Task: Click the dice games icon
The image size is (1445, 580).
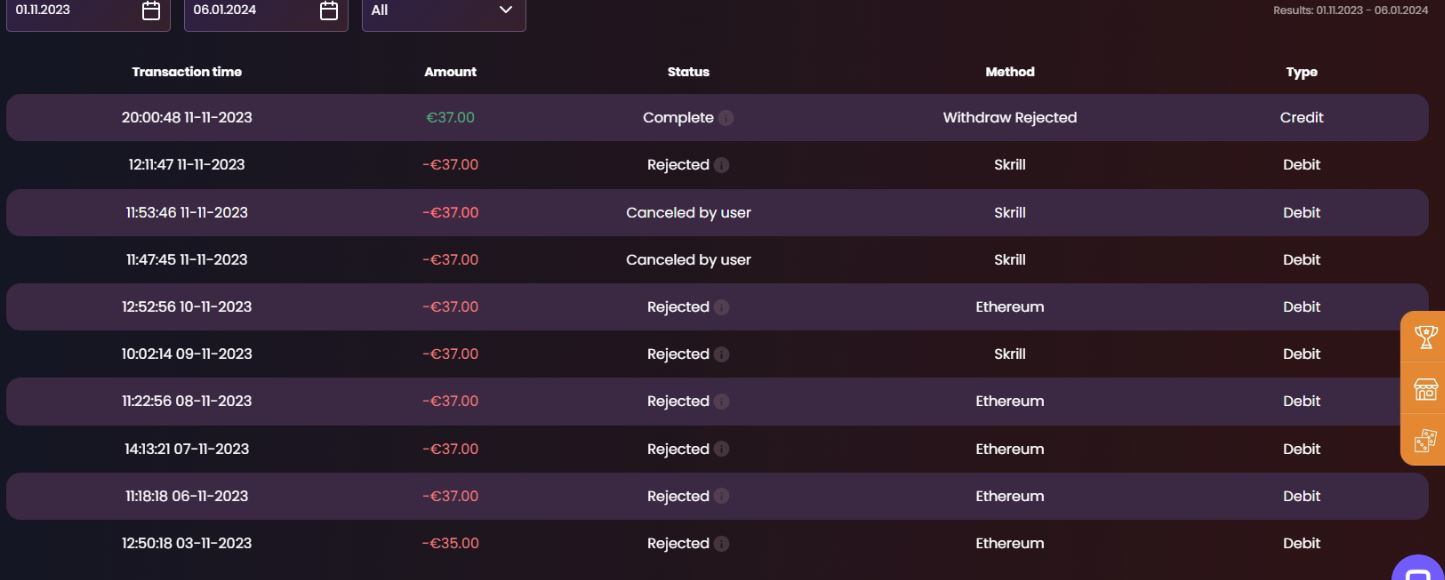Action: 1425,440
